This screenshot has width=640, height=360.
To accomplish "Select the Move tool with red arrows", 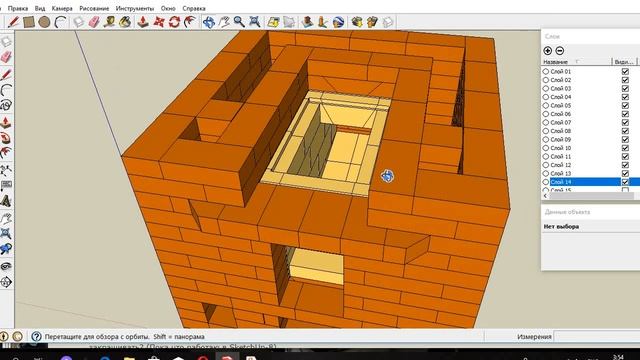I will click(159, 22).
